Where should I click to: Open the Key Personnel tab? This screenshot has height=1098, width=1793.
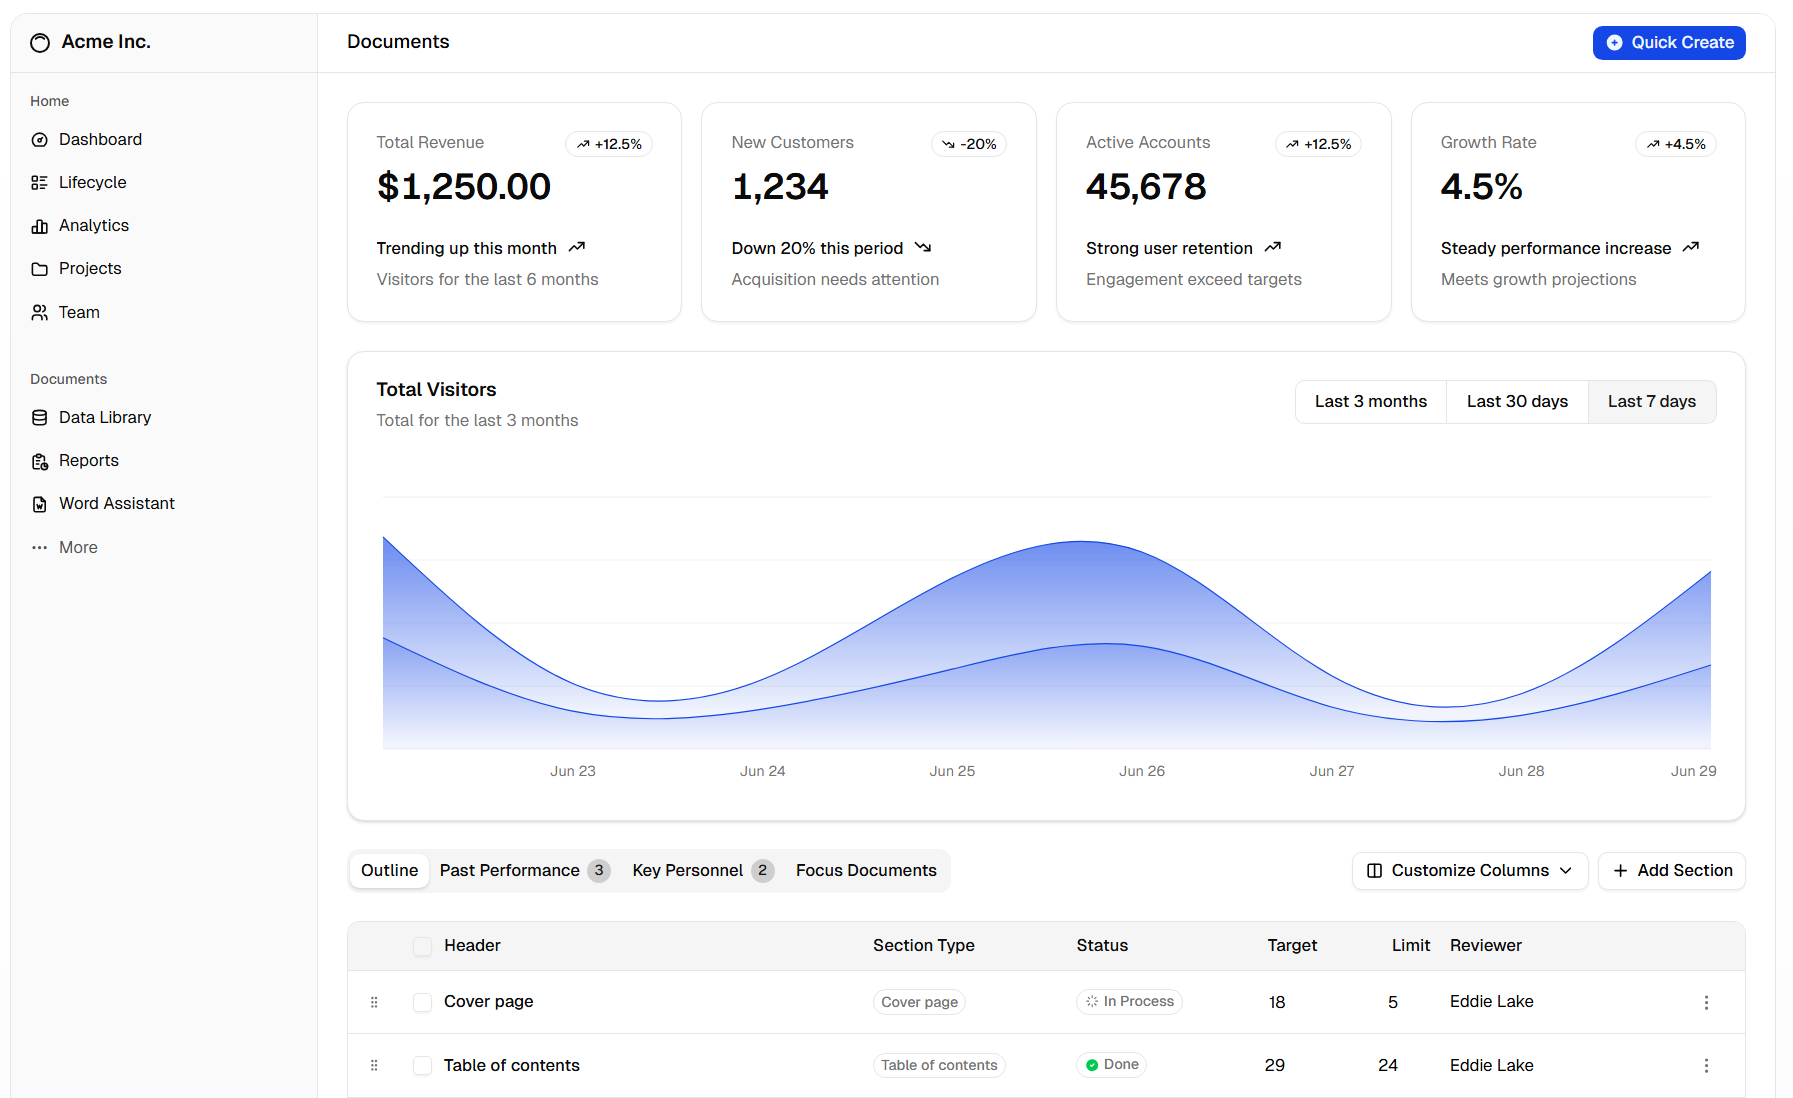689,870
